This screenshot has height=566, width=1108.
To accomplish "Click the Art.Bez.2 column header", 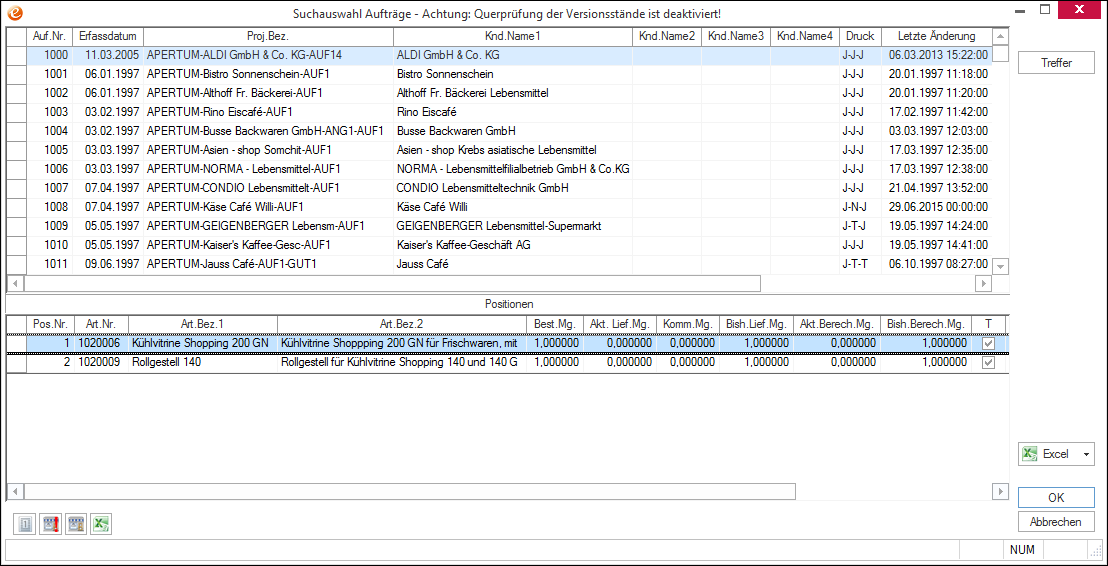I will click(x=401, y=324).
